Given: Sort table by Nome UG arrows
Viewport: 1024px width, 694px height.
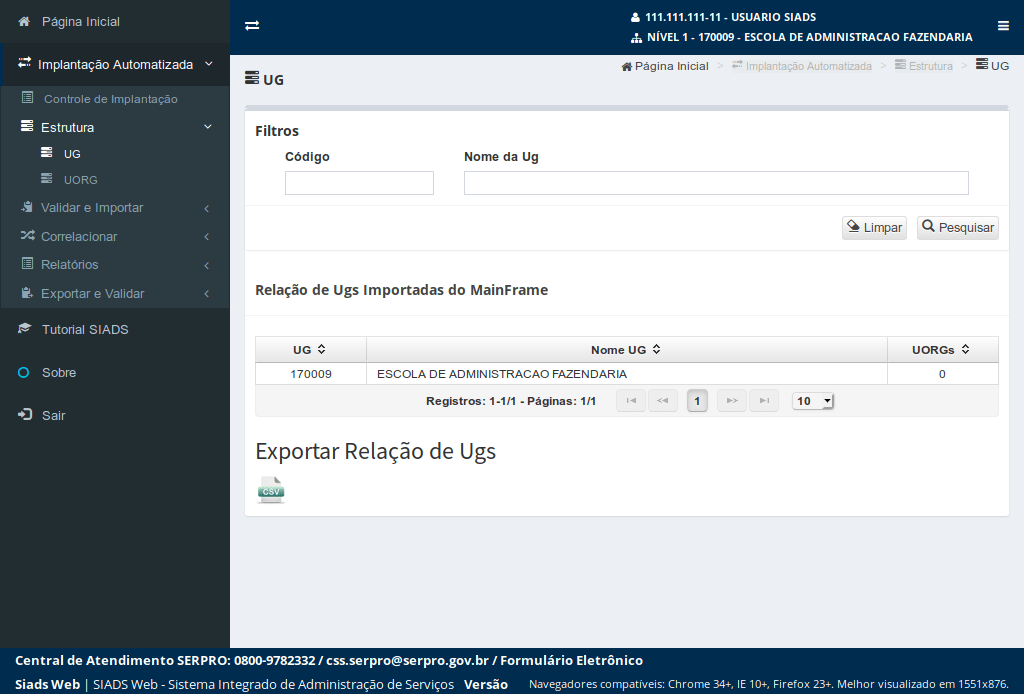Looking at the screenshot, I should click(x=656, y=349).
